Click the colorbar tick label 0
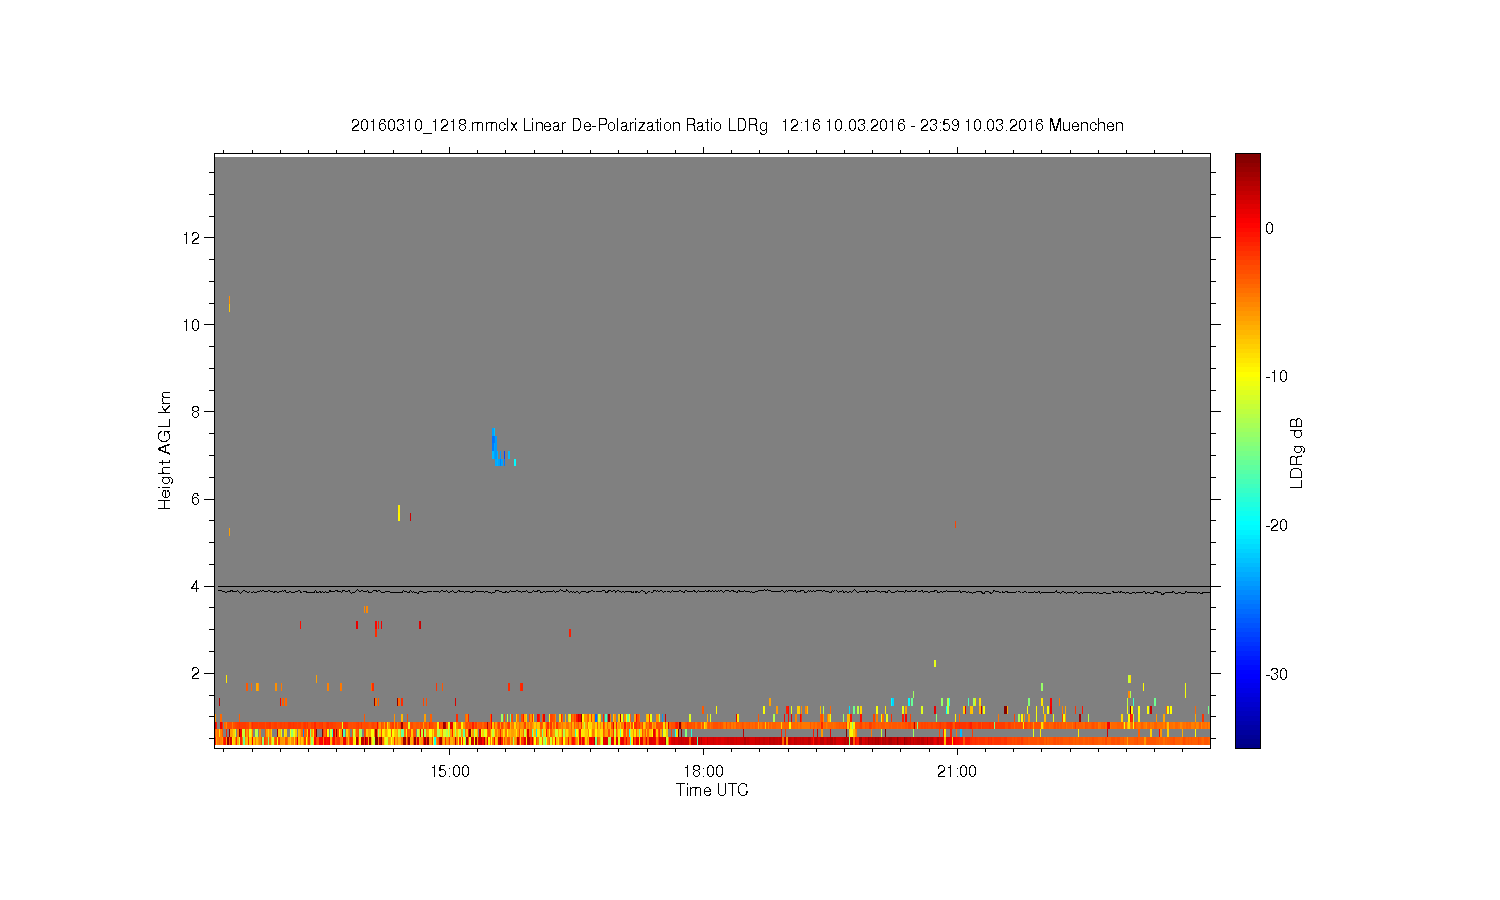The width and height of the screenshot is (1500, 900). click(x=1270, y=228)
